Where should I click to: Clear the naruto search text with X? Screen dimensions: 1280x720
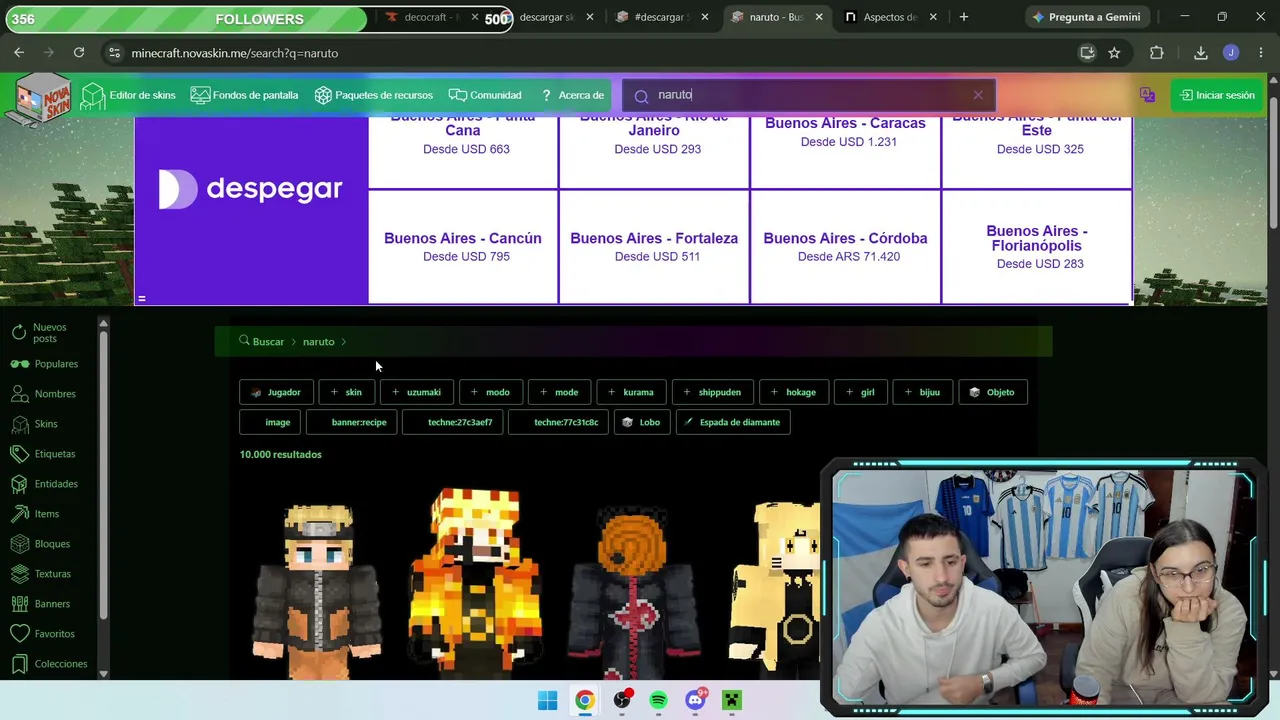click(x=978, y=95)
